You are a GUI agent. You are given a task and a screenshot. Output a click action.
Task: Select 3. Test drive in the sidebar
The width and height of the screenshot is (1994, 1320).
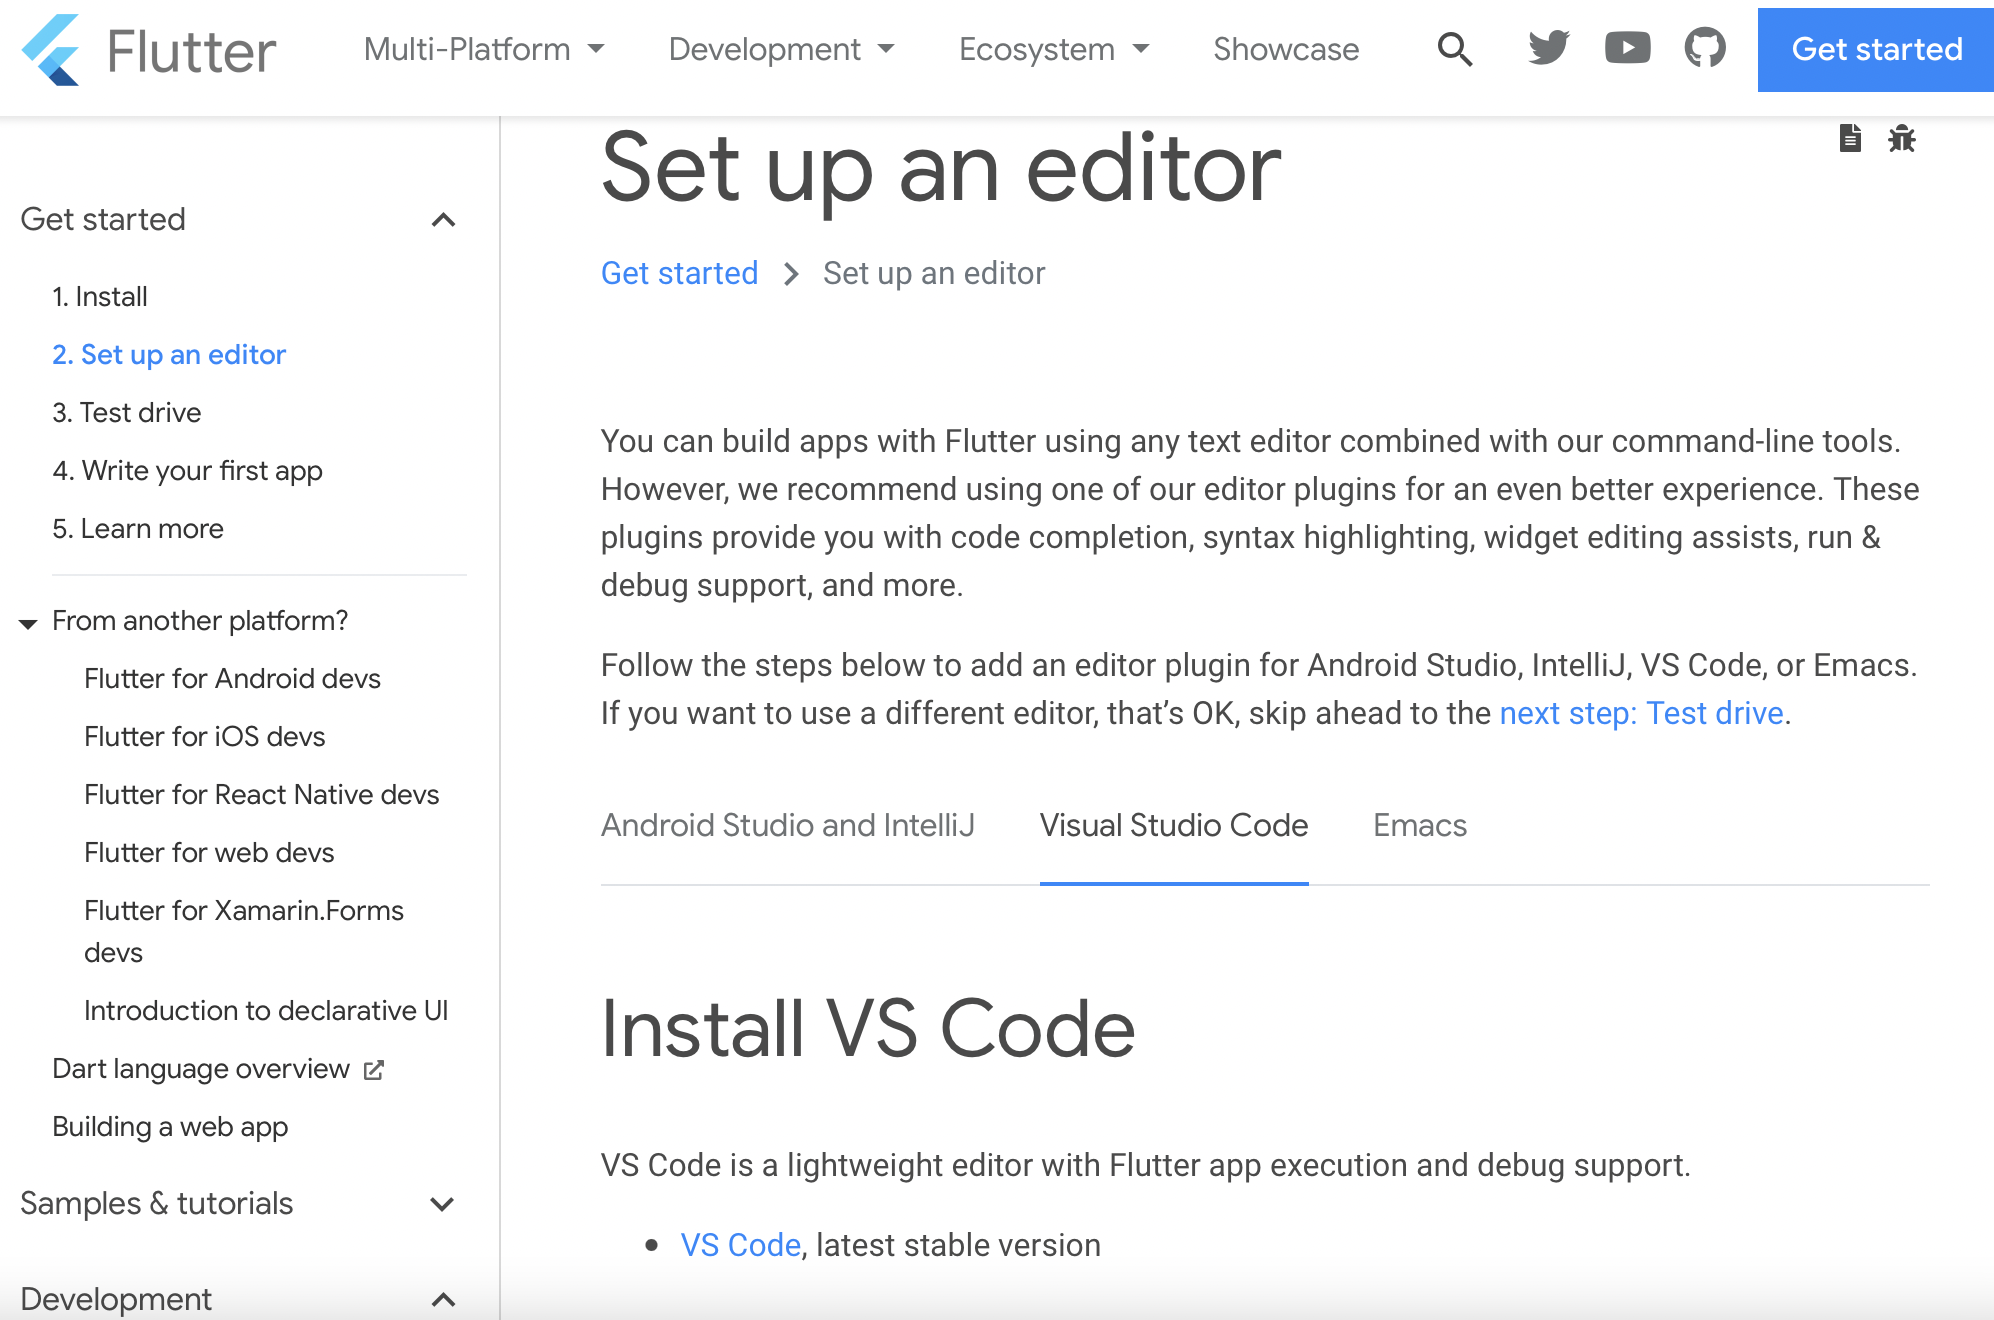(x=126, y=412)
